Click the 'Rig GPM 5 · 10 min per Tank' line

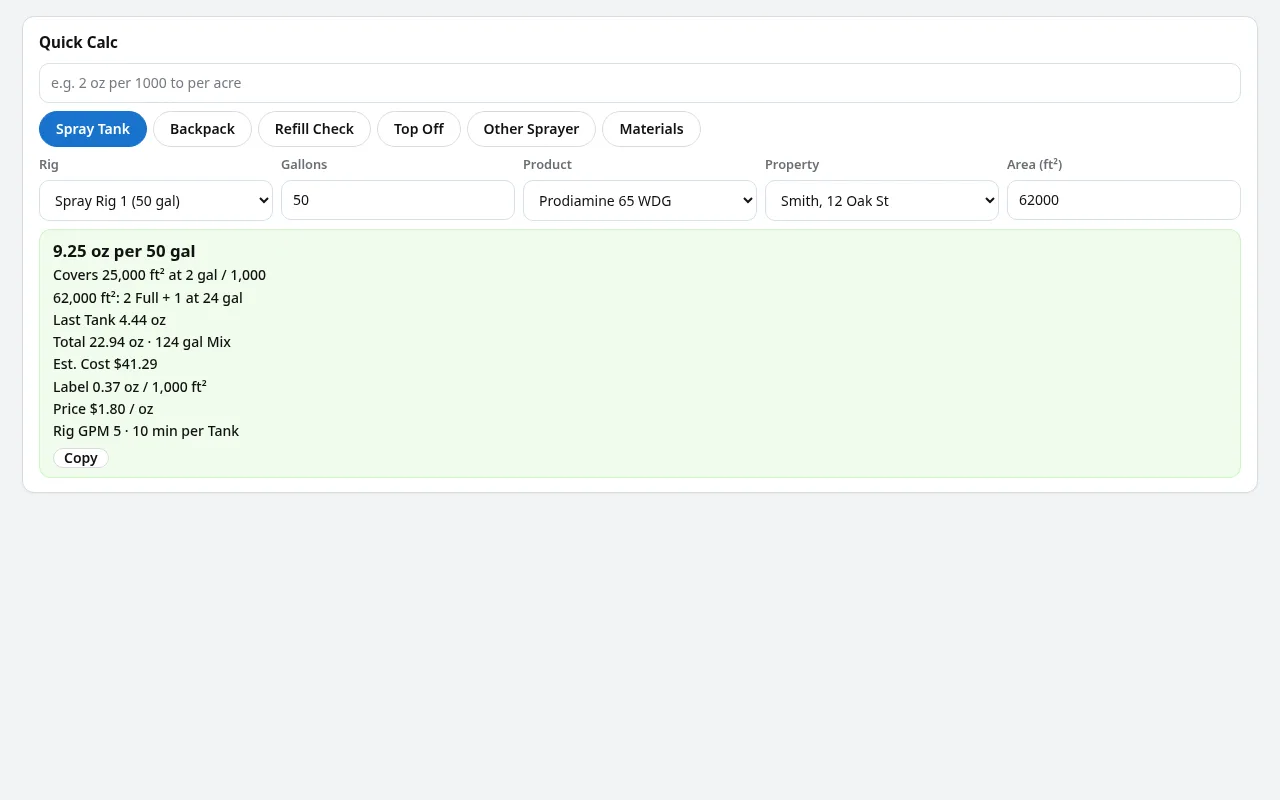[x=146, y=431]
